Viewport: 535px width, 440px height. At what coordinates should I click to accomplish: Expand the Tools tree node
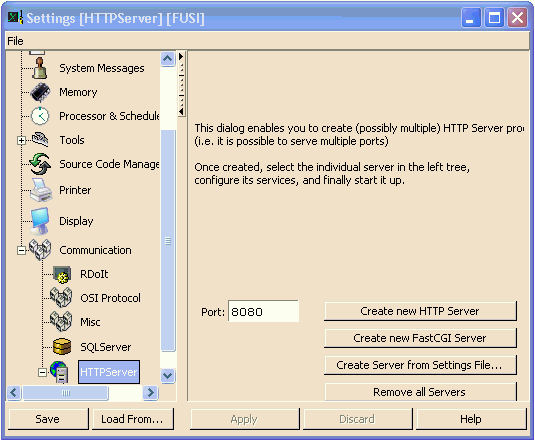[x=21, y=140]
